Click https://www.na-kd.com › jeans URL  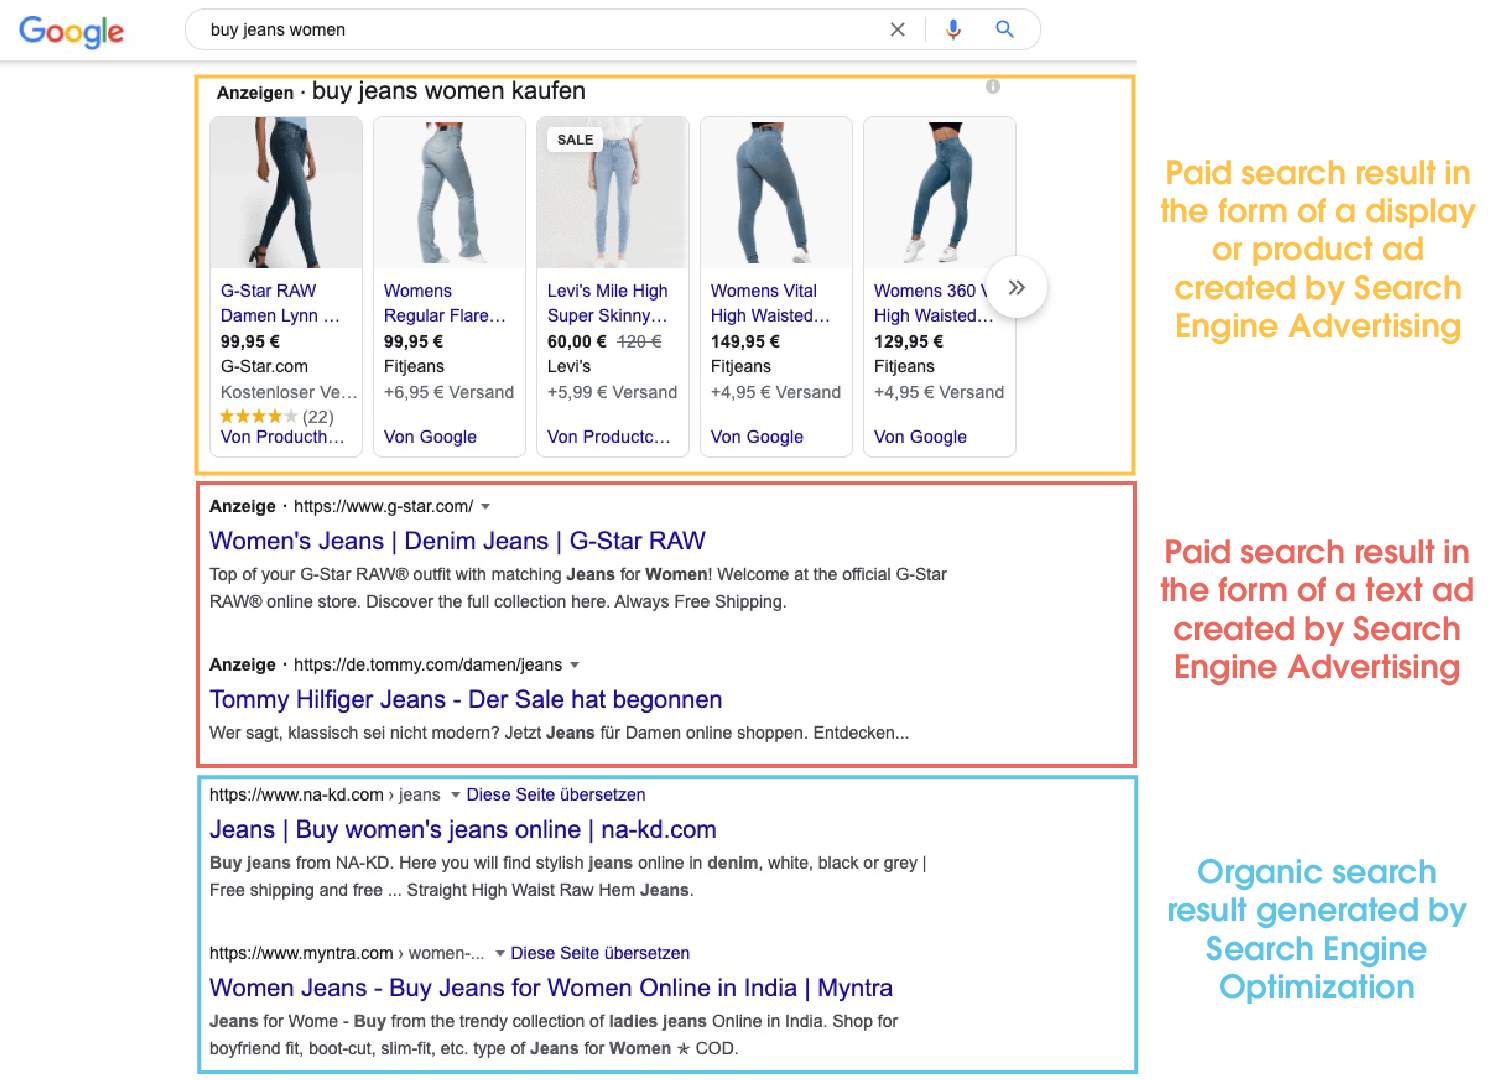pyautogui.click(x=325, y=795)
